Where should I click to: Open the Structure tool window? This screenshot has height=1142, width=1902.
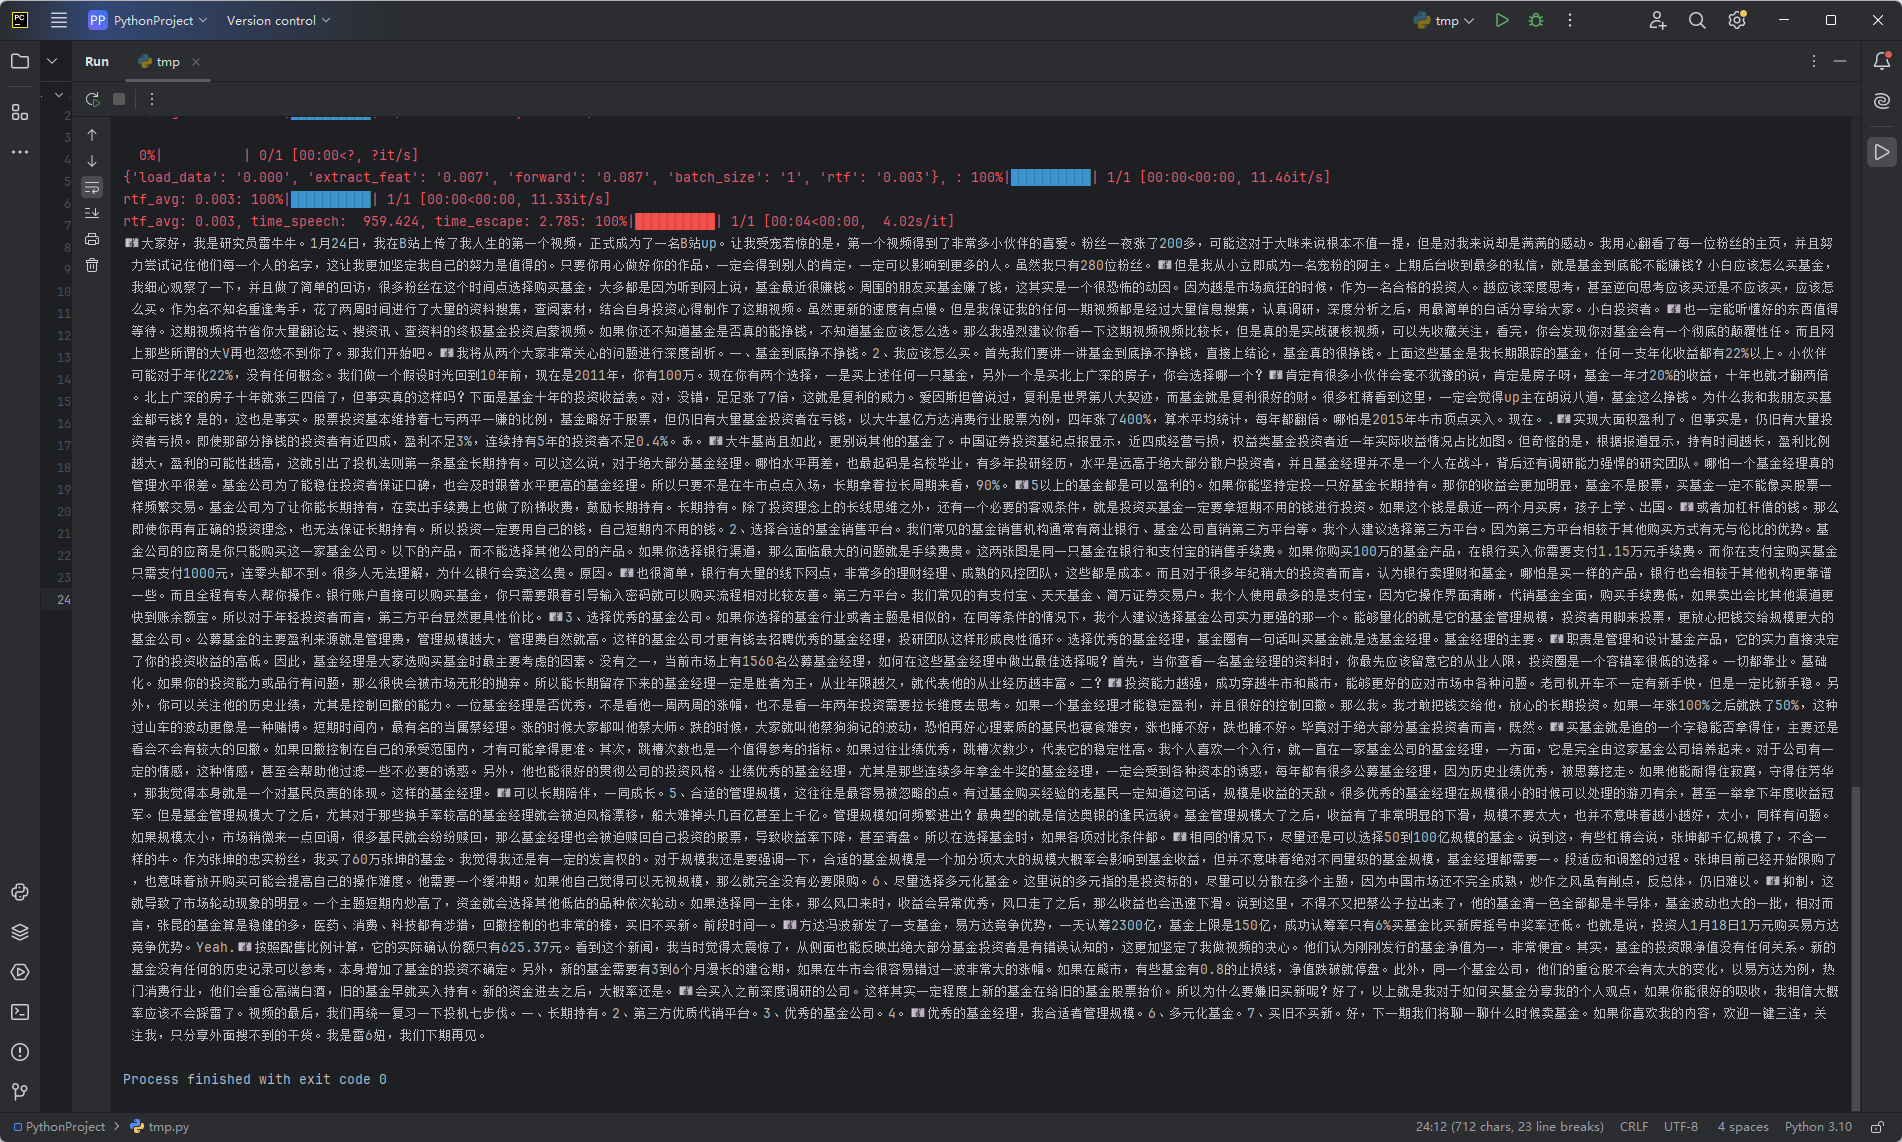click(20, 112)
